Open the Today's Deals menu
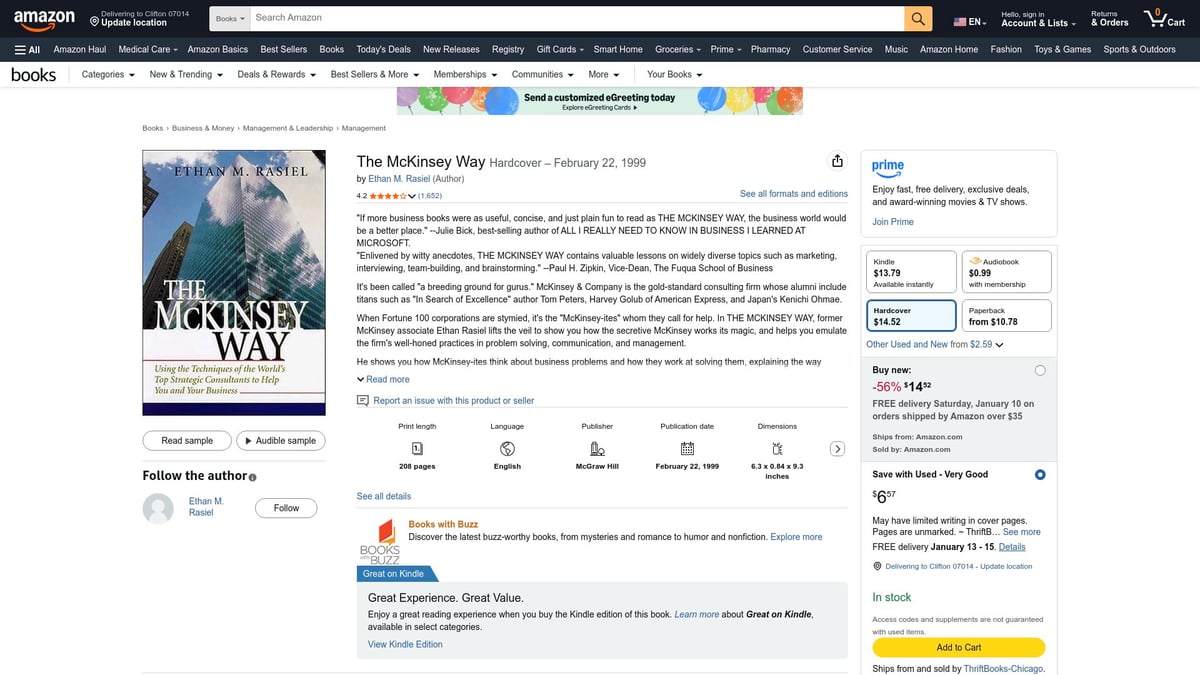Image resolution: width=1200 pixels, height=675 pixels. tap(383, 48)
